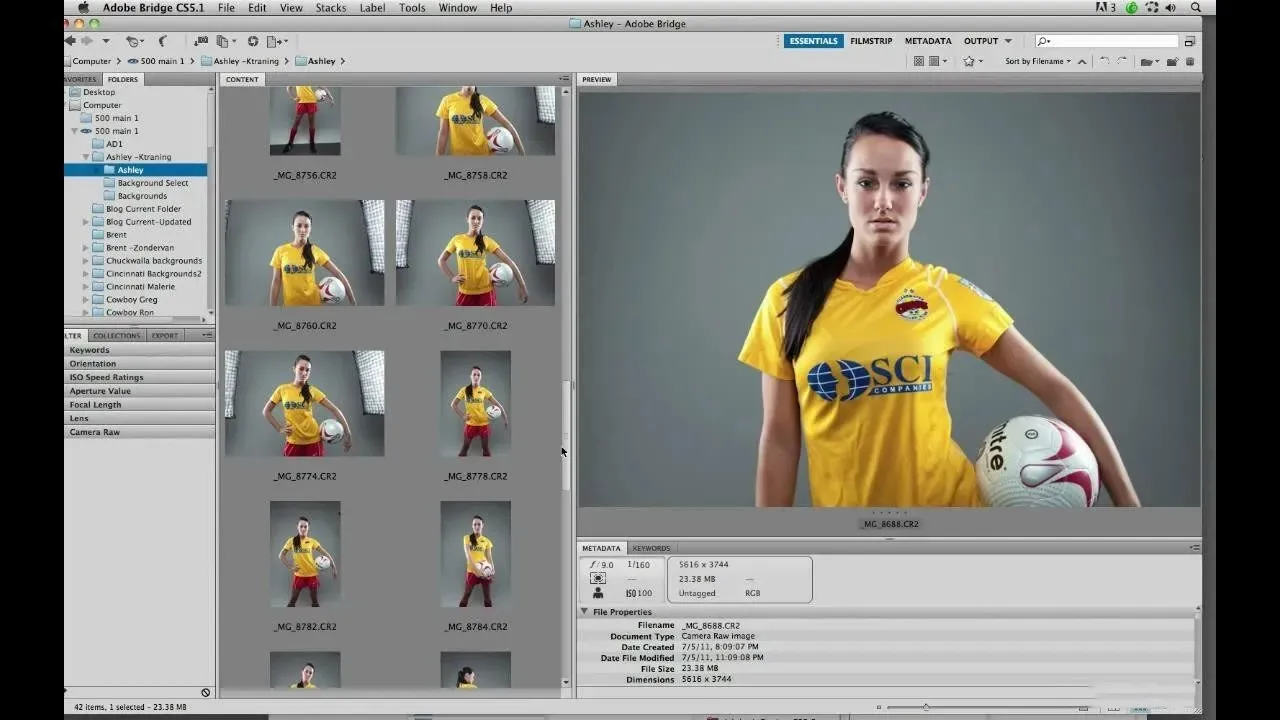Image resolution: width=1280 pixels, height=720 pixels.
Task: Click chevron after Ashley in path bar
Action: click(343, 61)
